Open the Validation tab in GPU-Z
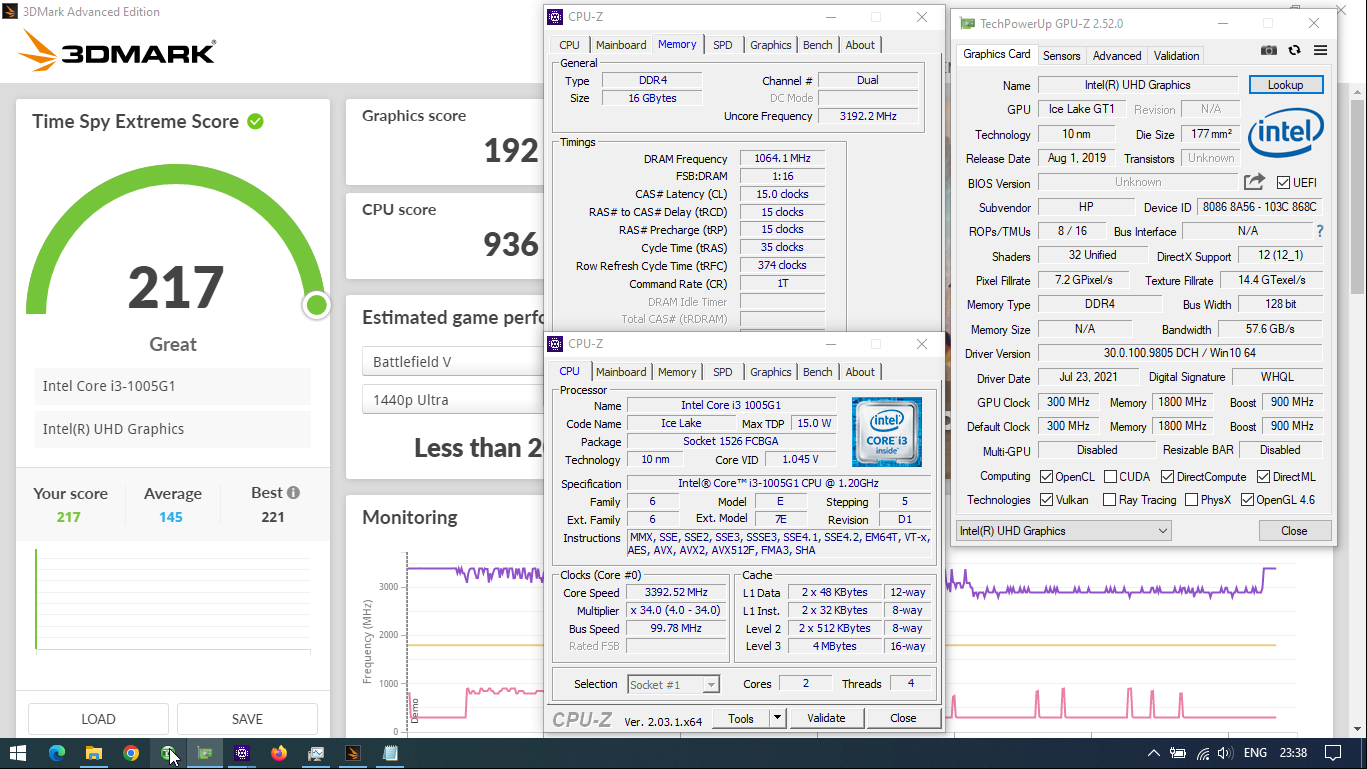 pos(1176,56)
